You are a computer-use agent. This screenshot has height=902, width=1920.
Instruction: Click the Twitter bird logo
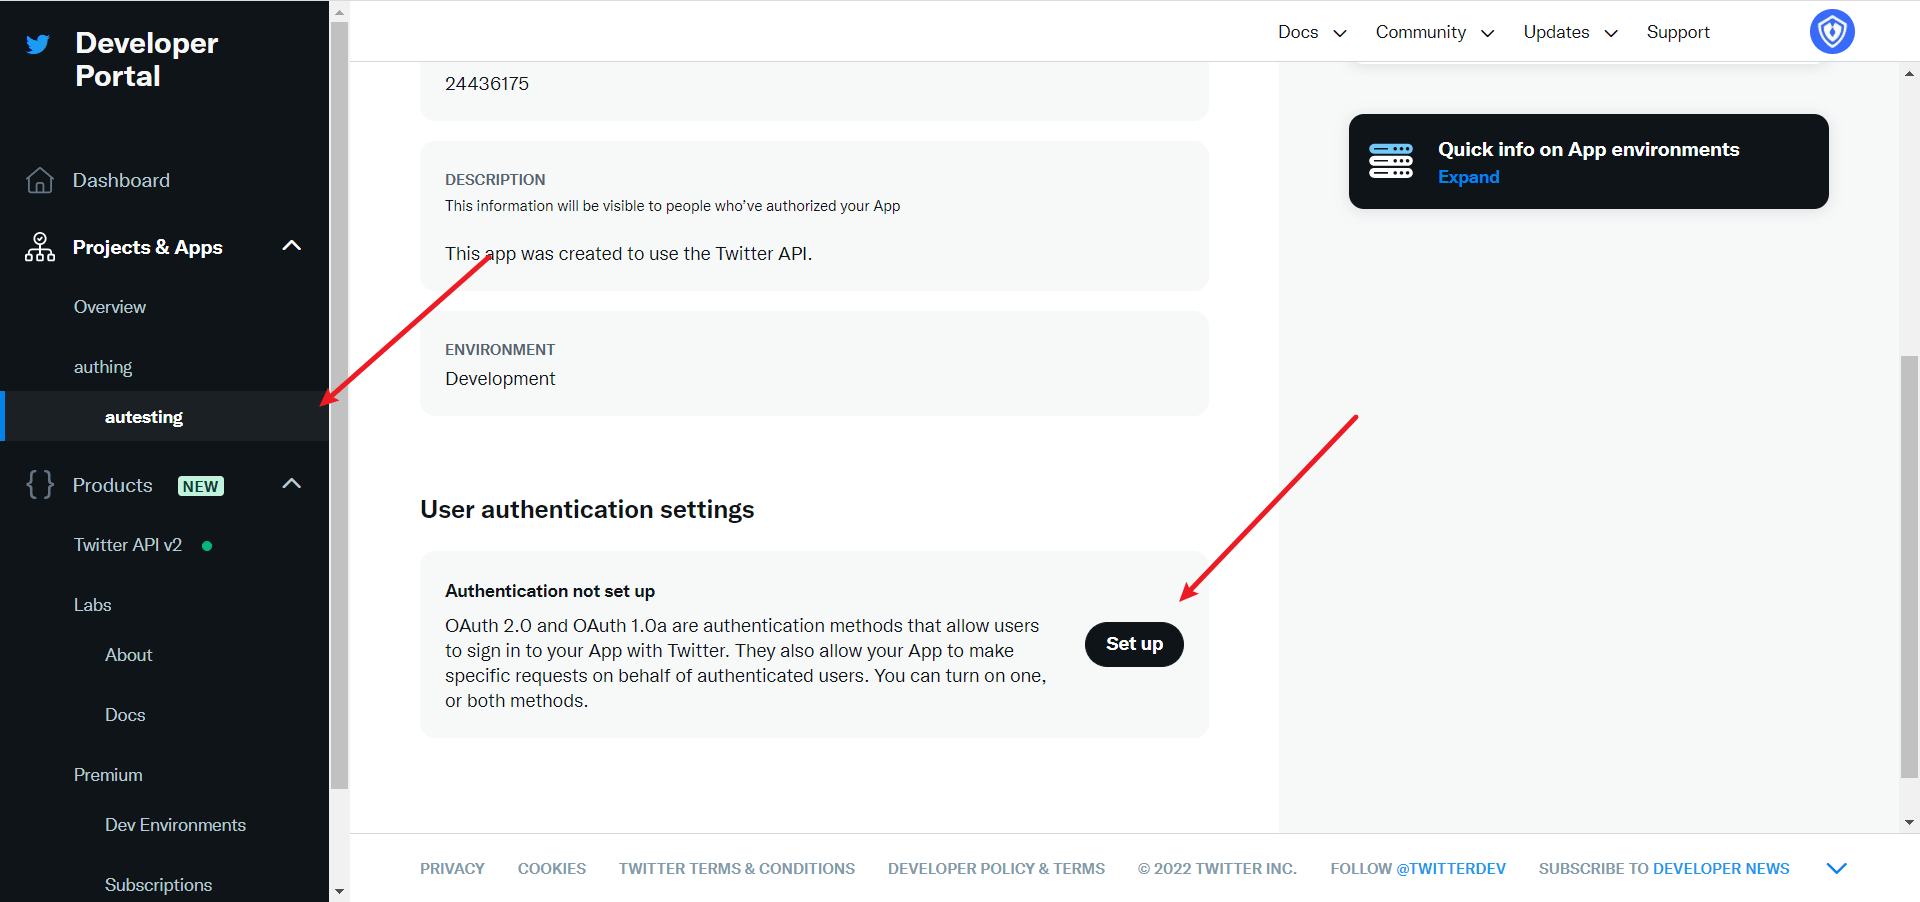pos(38,45)
